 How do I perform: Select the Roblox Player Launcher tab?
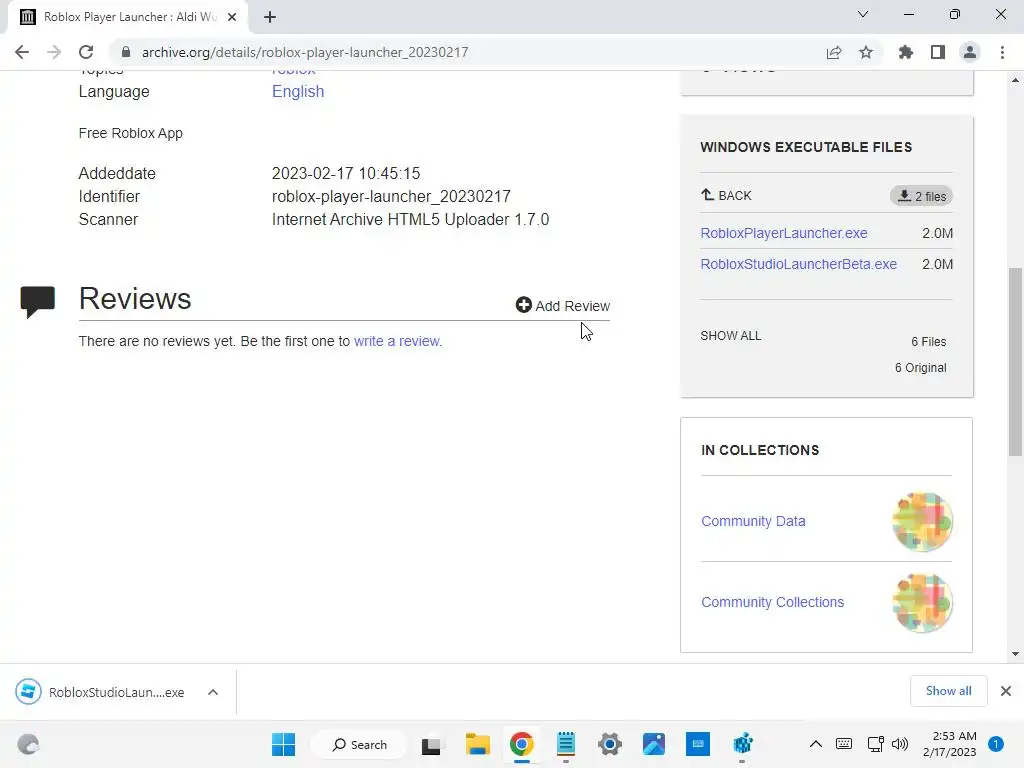(128, 17)
